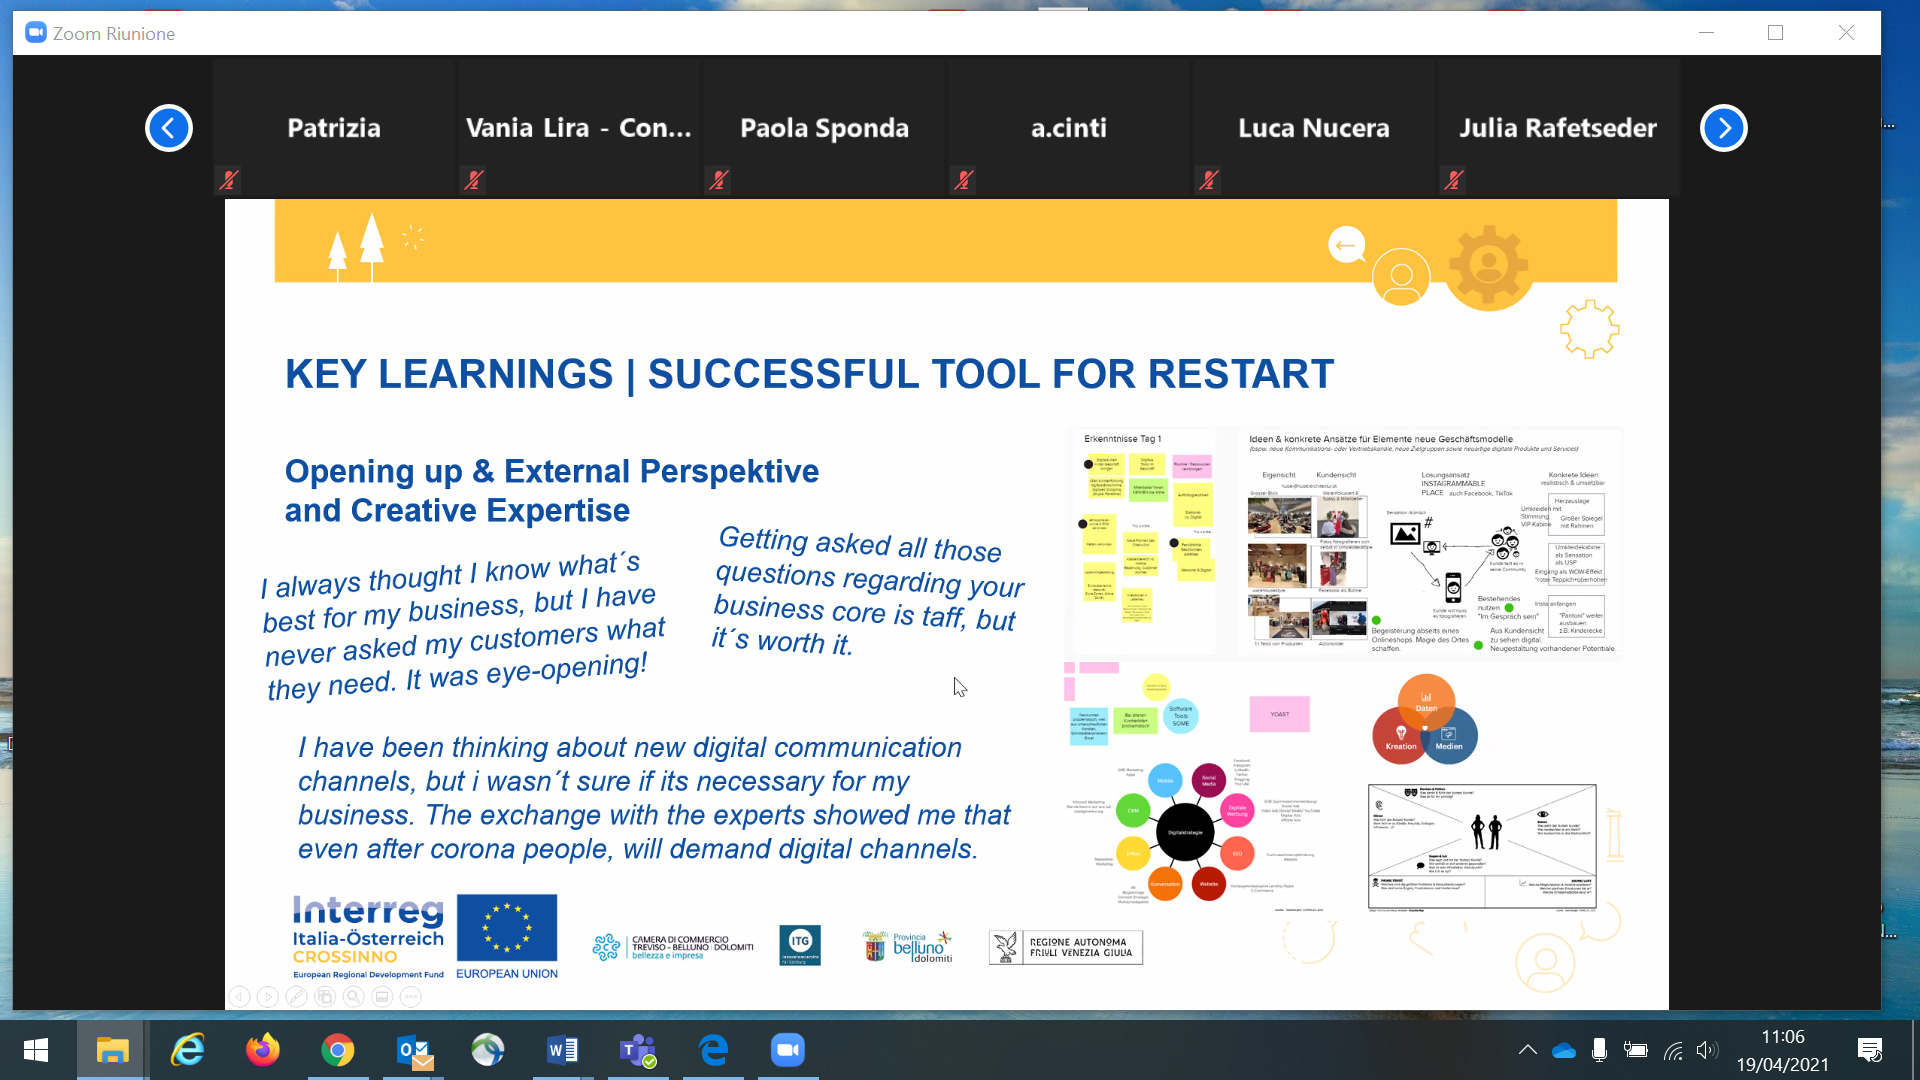The width and height of the screenshot is (1920, 1080).
Task: Click the see-all-slides icon
Action: point(325,996)
